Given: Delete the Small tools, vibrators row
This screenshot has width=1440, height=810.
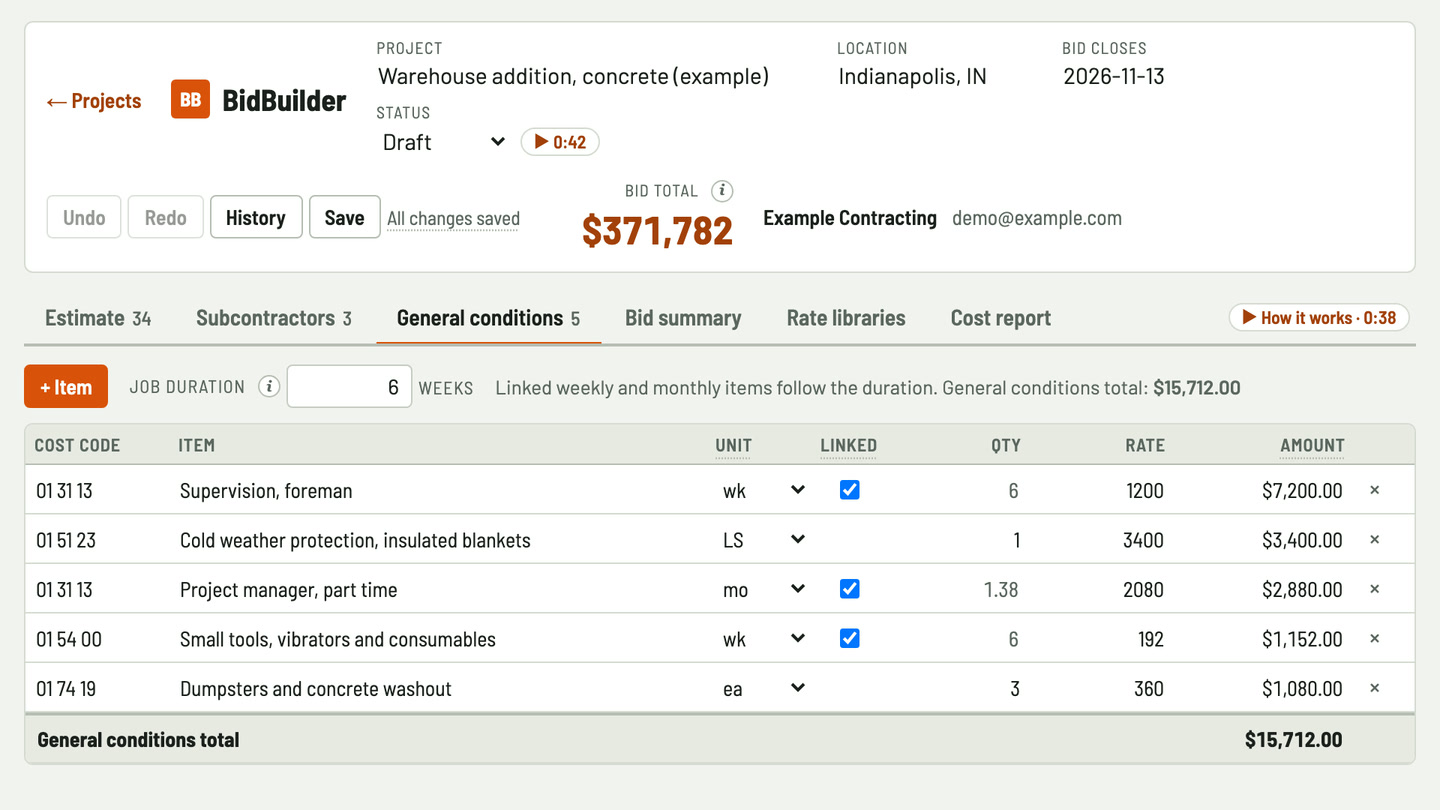Looking at the screenshot, I should pyautogui.click(x=1374, y=639).
